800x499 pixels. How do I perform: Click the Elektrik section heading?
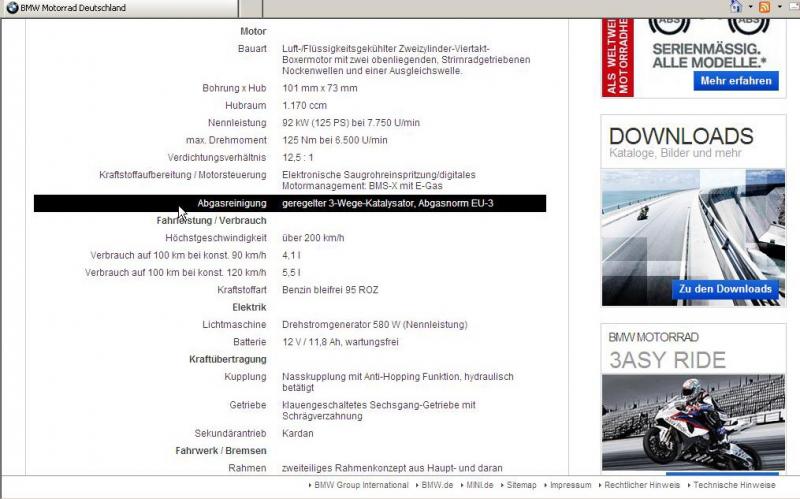pyautogui.click(x=249, y=307)
